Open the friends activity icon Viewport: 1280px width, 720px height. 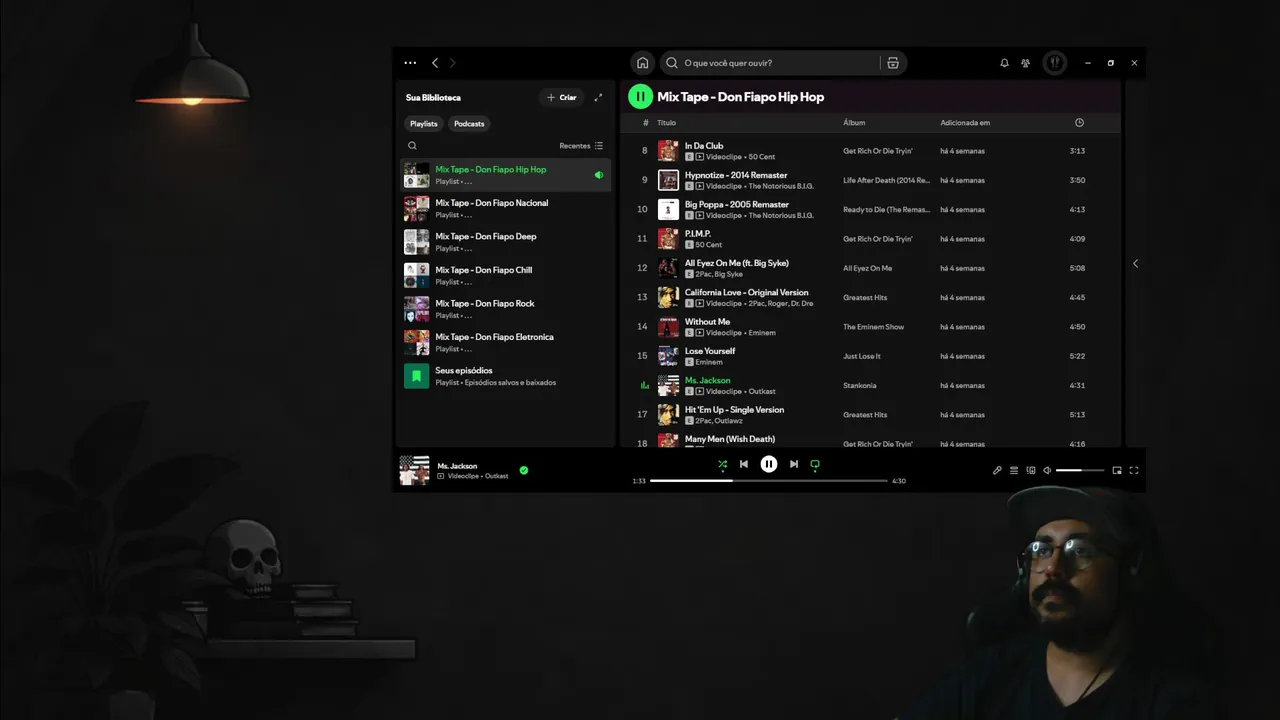pos(1025,63)
